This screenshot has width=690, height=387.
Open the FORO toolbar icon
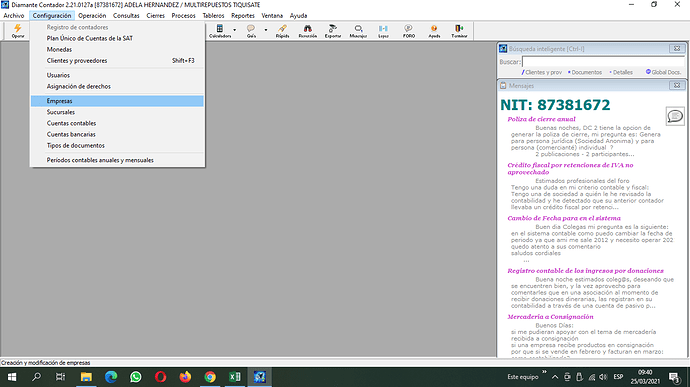click(x=409, y=31)
